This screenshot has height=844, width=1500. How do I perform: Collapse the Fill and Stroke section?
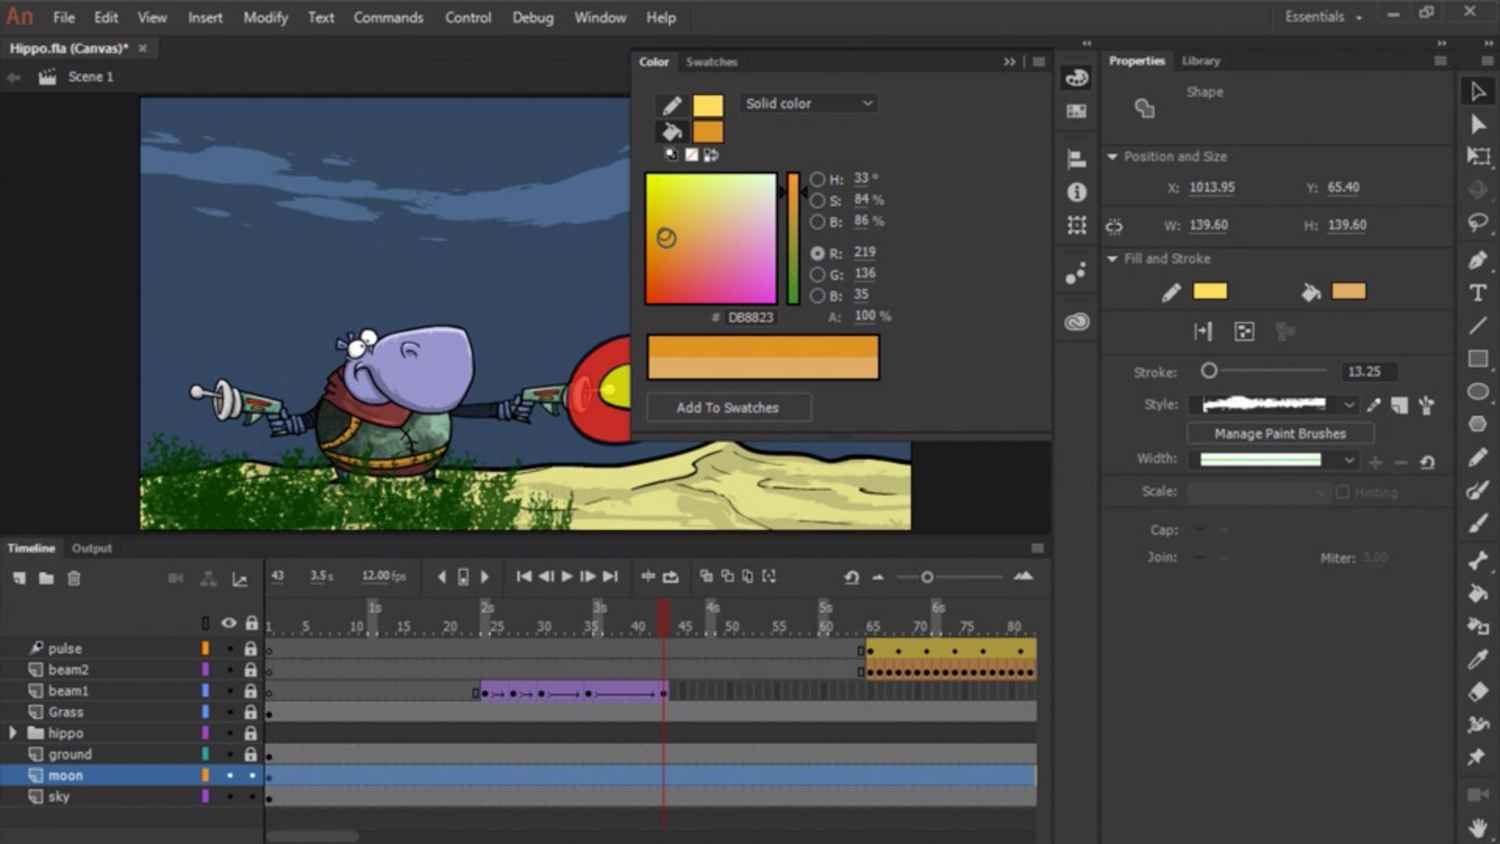1112,259
